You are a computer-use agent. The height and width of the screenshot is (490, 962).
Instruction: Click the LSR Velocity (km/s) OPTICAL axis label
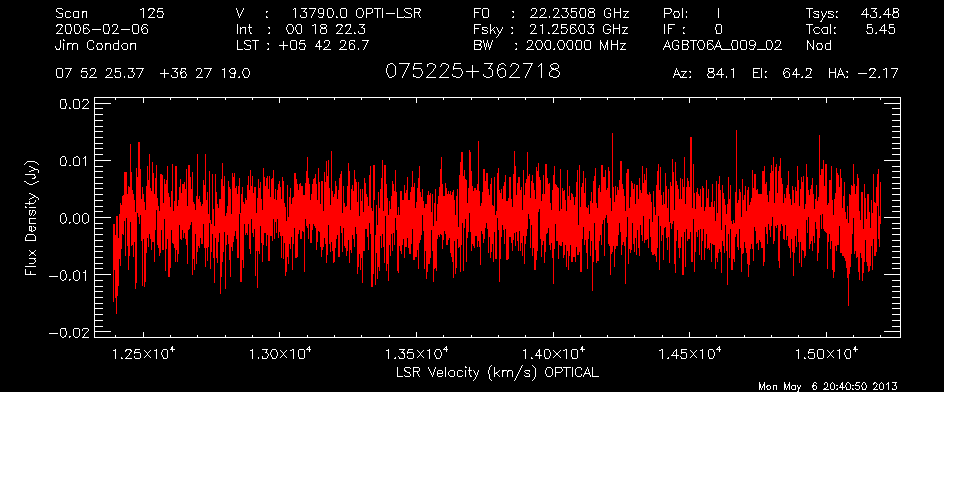497,372
